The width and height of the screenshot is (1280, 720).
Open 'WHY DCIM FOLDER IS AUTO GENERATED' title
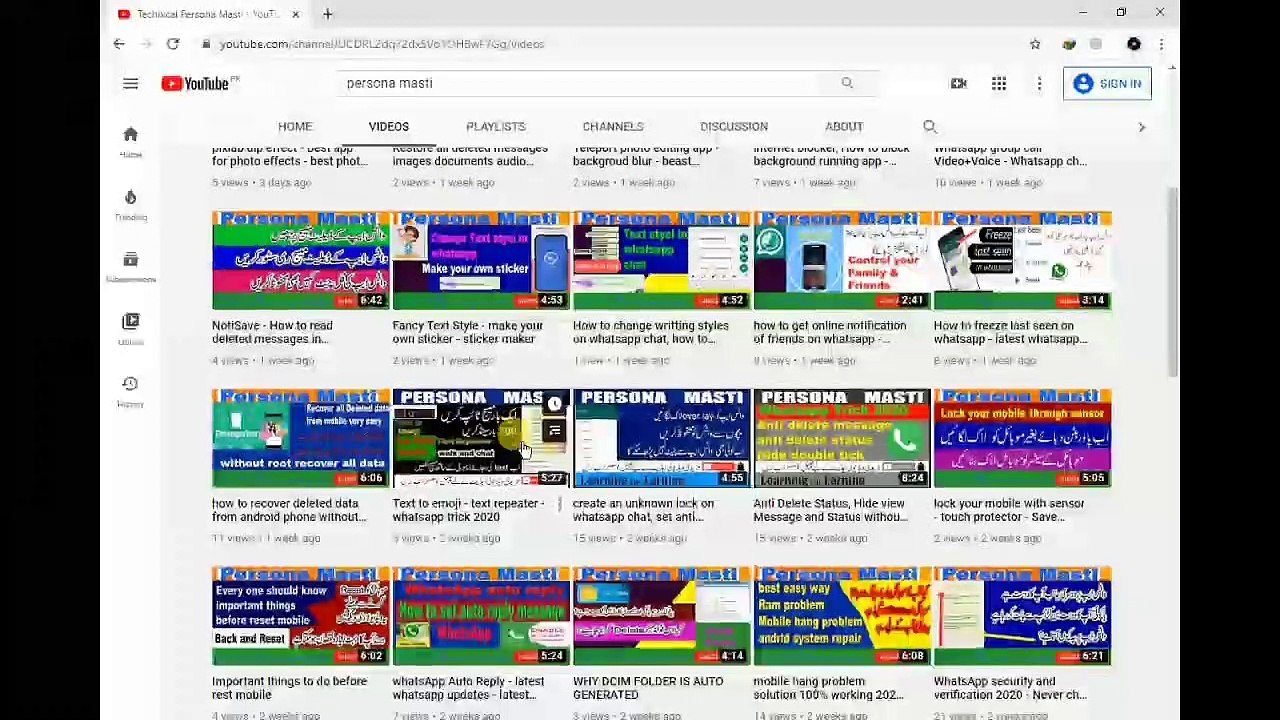(x=648, y=688)
